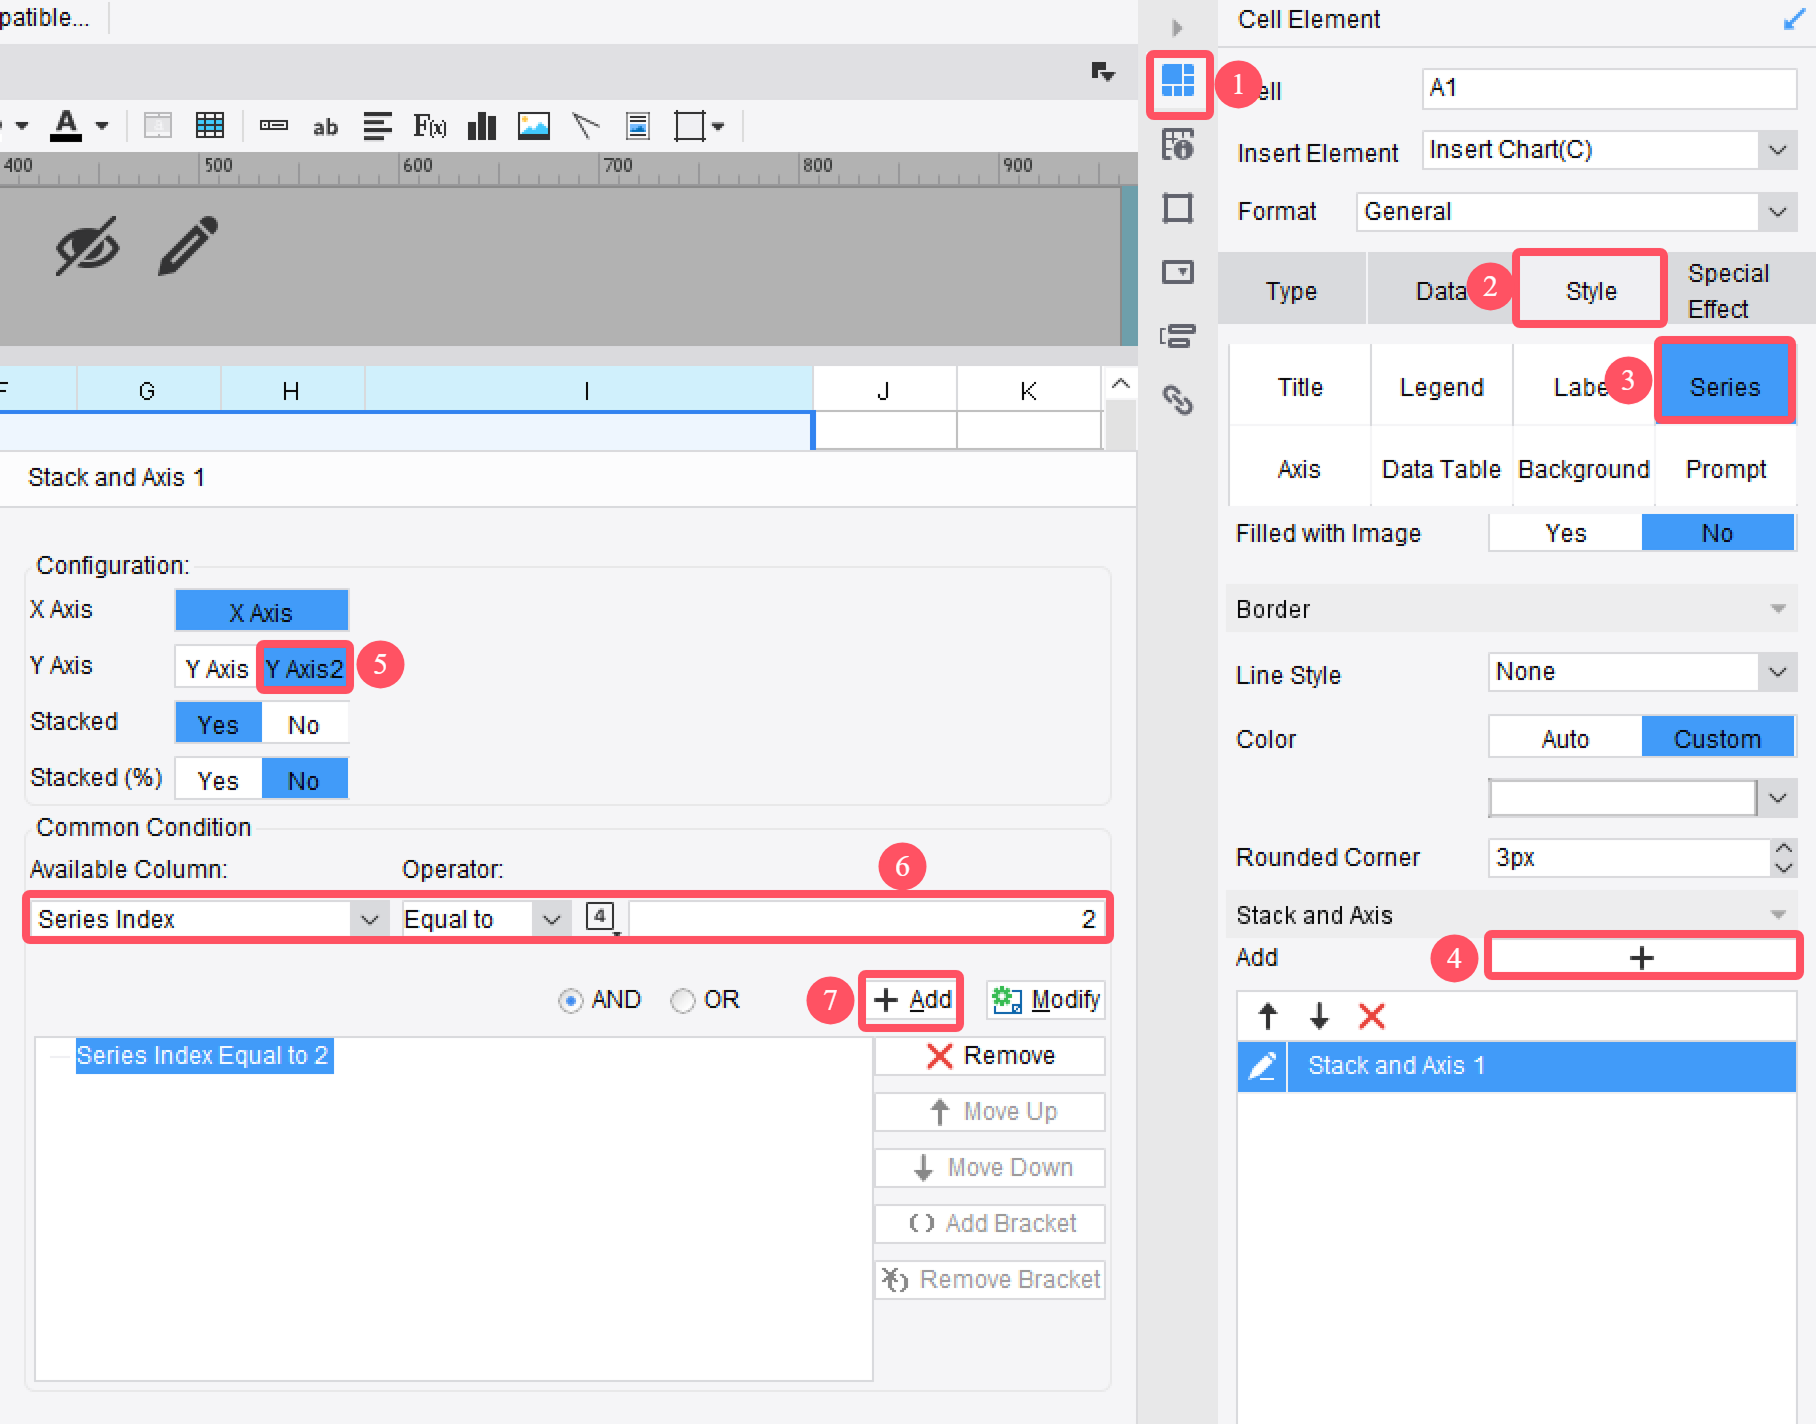This screenshot has height=1424, width=1816.
Task: Open the Legend style tab
Action: 1441,387
